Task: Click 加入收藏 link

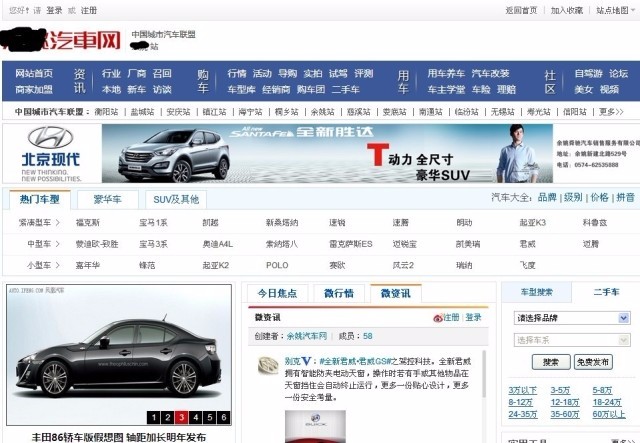Action: 567,10
